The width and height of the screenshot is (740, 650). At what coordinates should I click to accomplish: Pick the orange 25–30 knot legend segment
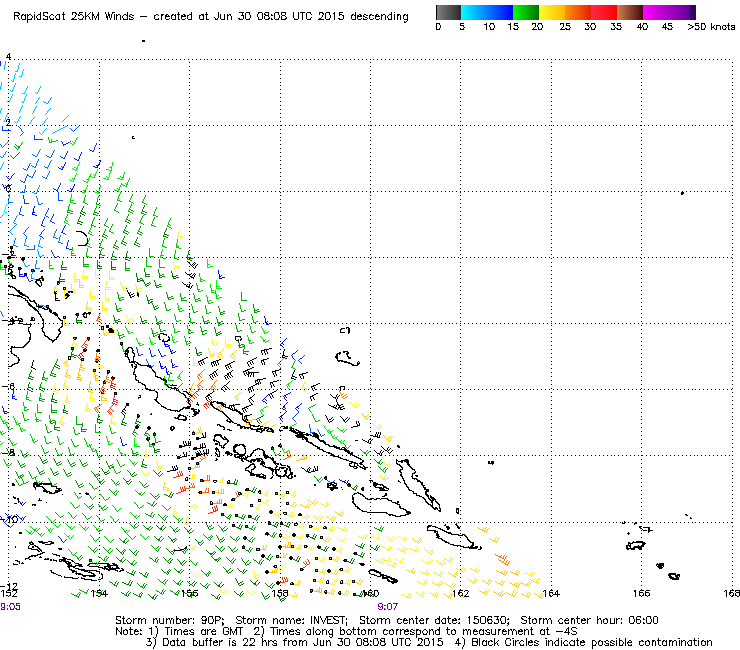point(578,12)
